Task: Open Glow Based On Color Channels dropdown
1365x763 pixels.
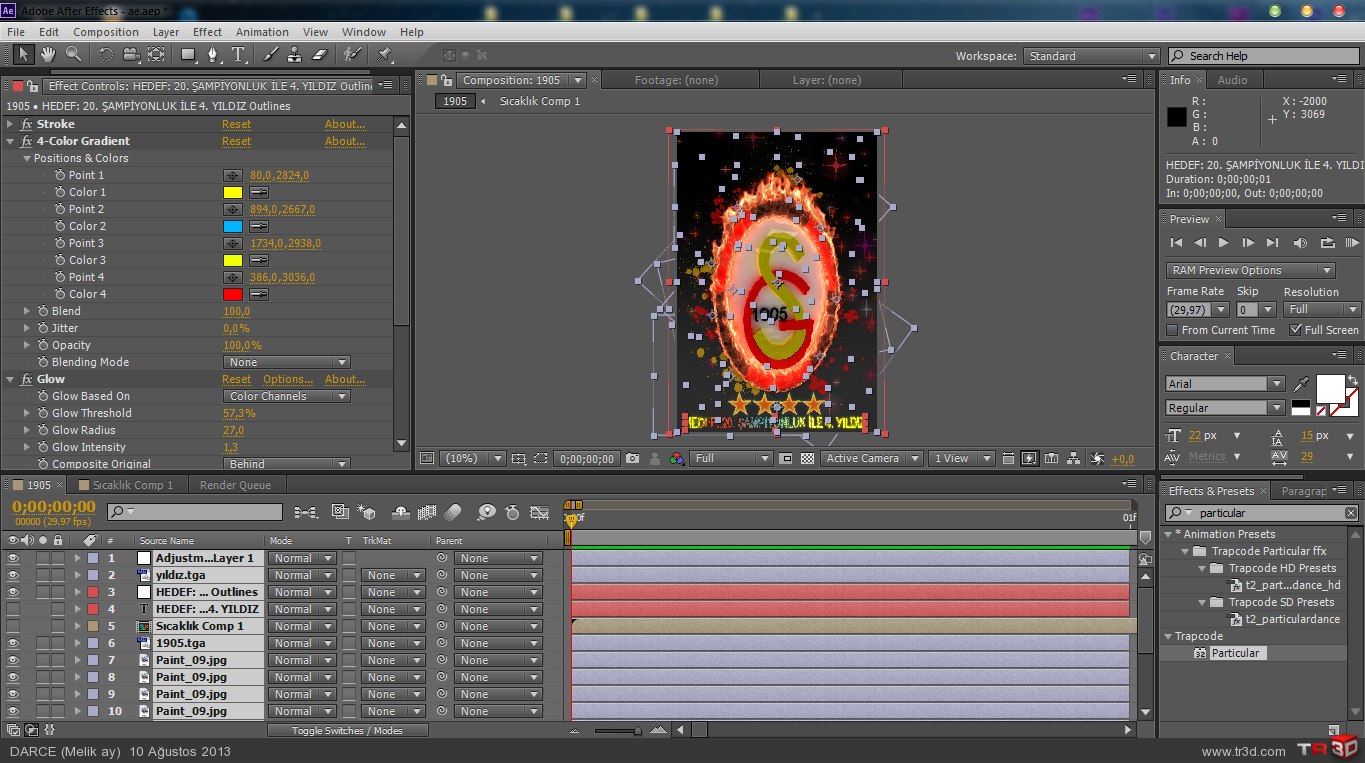Action: pyautogui.click(x=286, y=396)
